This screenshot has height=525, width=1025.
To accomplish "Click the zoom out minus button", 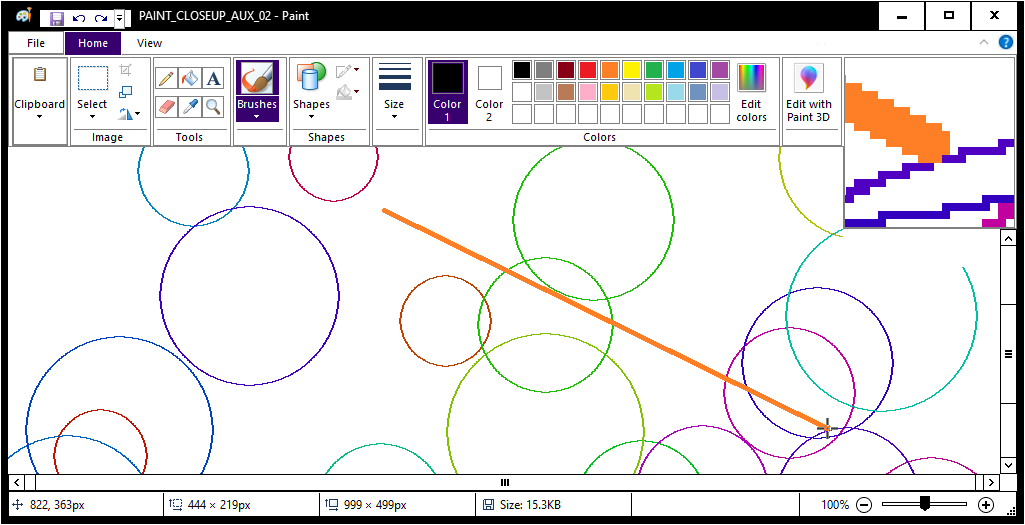I will [864, 505].
